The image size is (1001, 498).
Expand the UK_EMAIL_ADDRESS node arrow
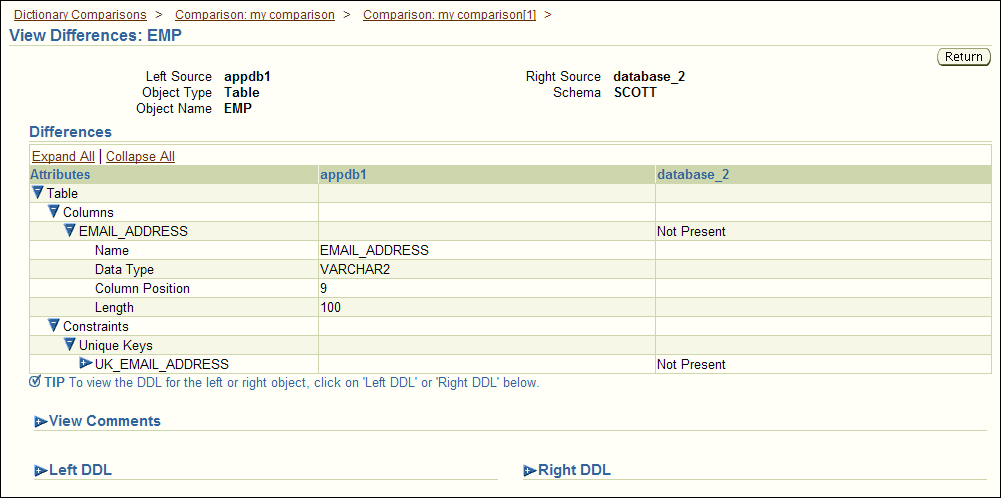(86, 364)
